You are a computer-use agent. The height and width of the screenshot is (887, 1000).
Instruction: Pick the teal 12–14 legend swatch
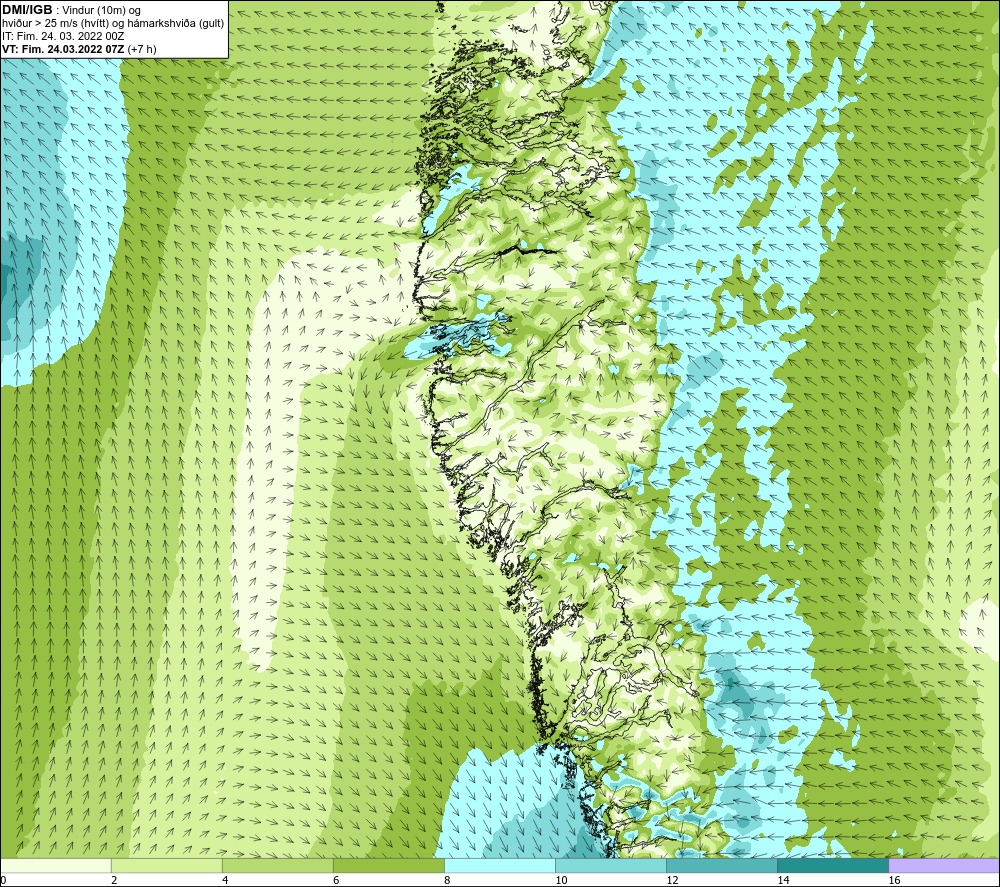722,865
